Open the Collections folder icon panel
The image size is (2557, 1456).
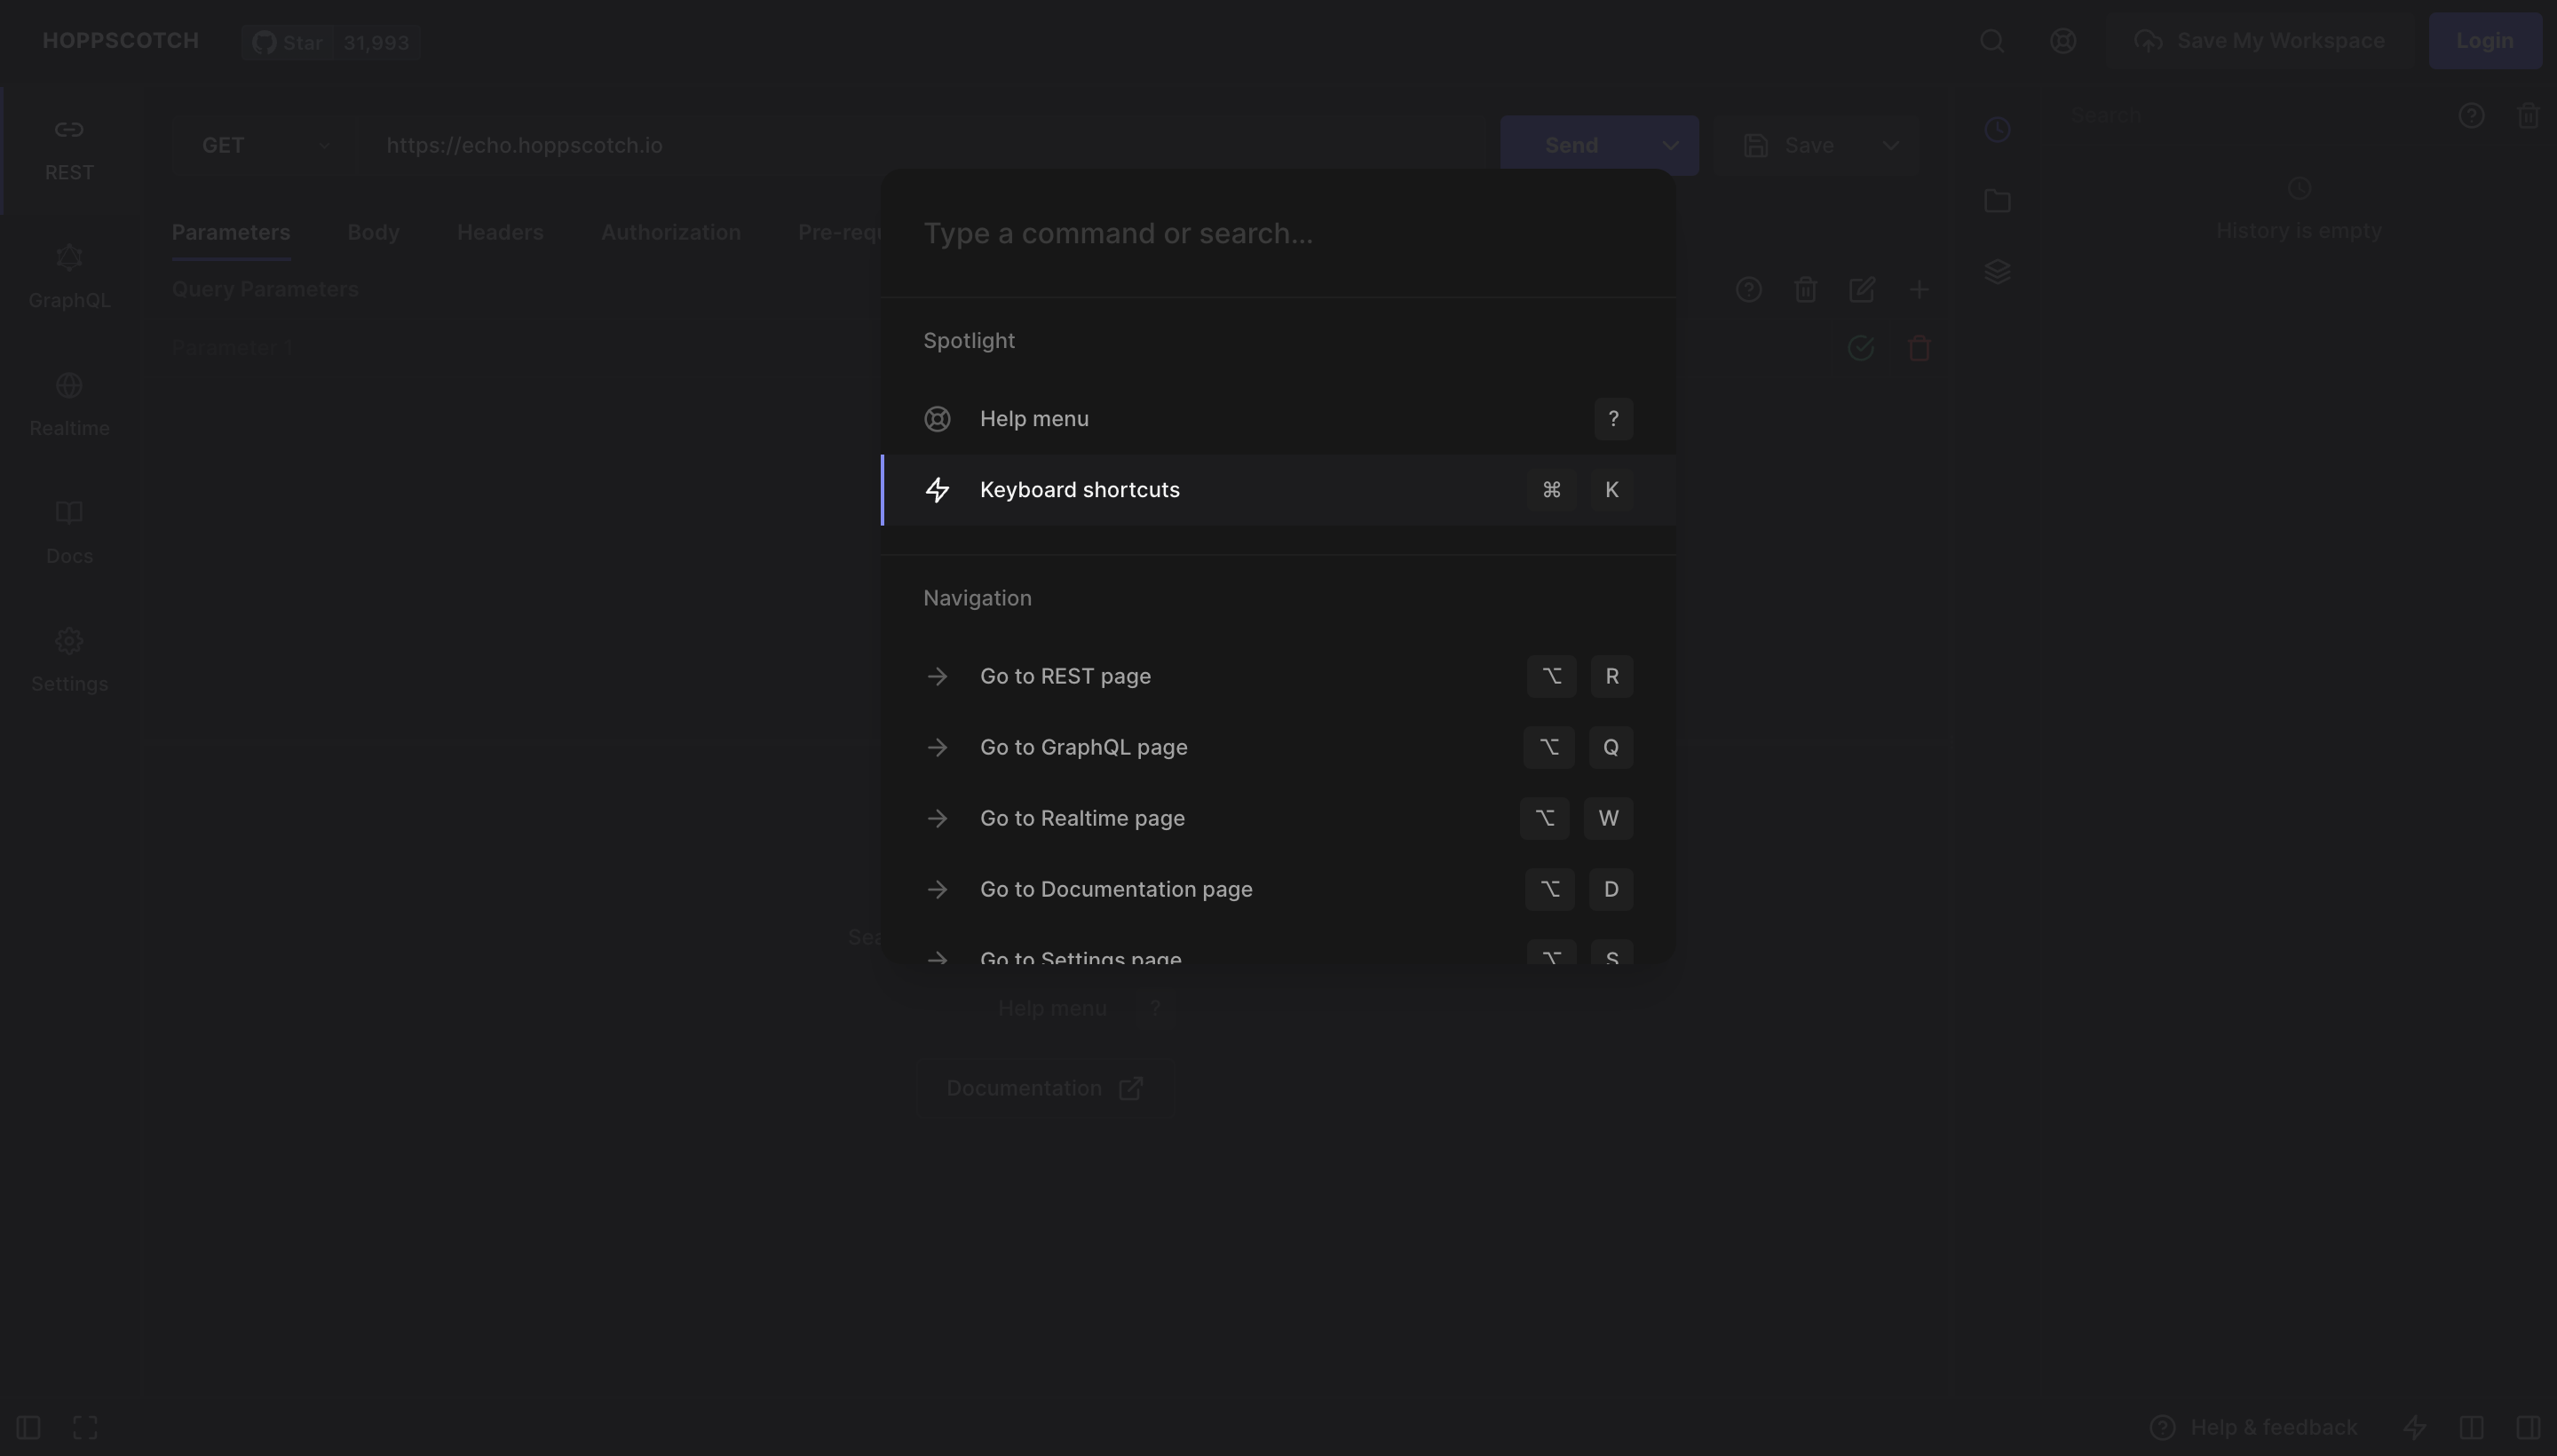pyautogui.click(x=1997, y=201)
